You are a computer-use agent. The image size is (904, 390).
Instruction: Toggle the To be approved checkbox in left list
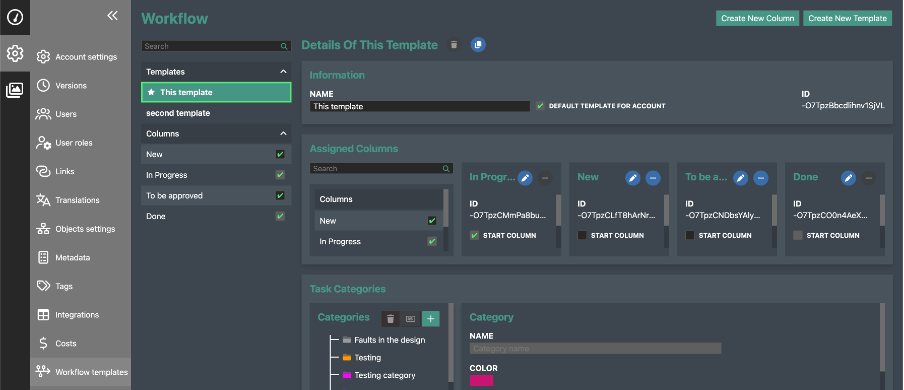click(x=280, y=196)
